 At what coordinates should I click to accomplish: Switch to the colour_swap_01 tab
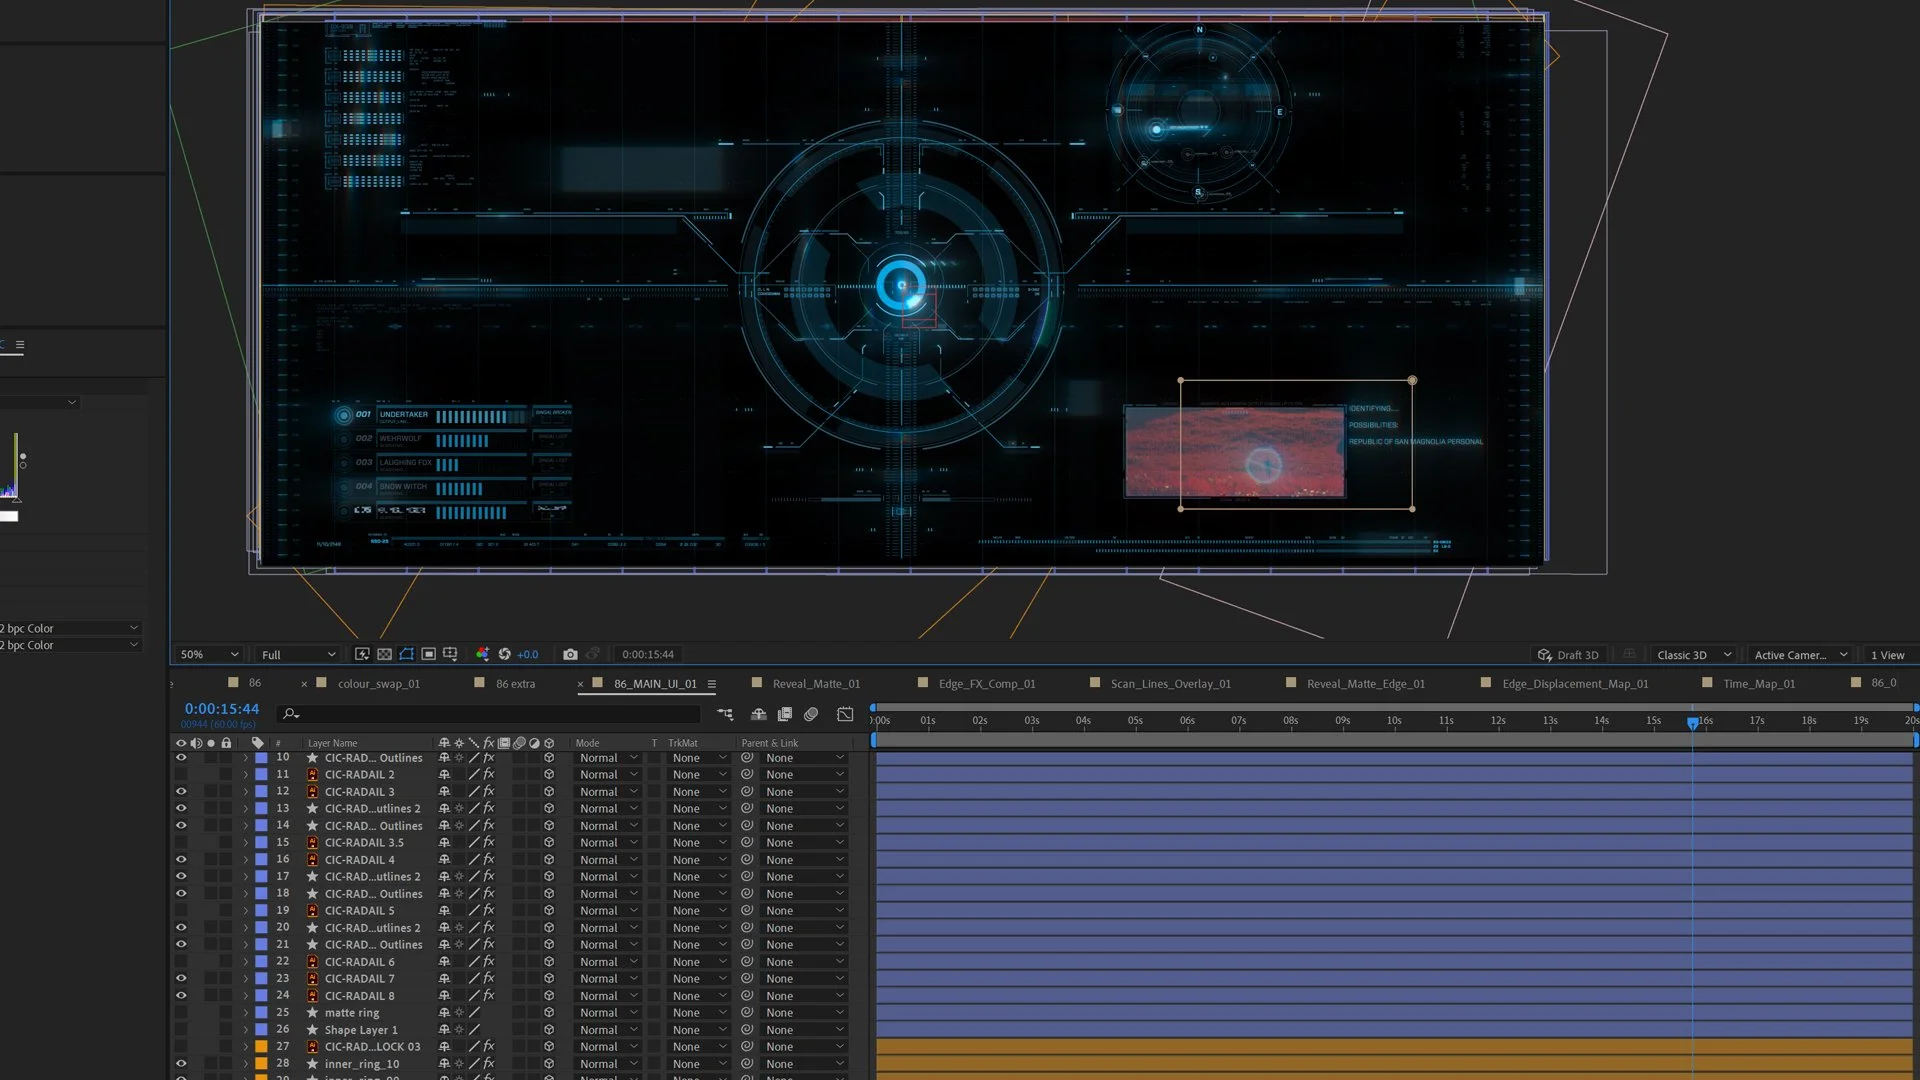[378, 684]
